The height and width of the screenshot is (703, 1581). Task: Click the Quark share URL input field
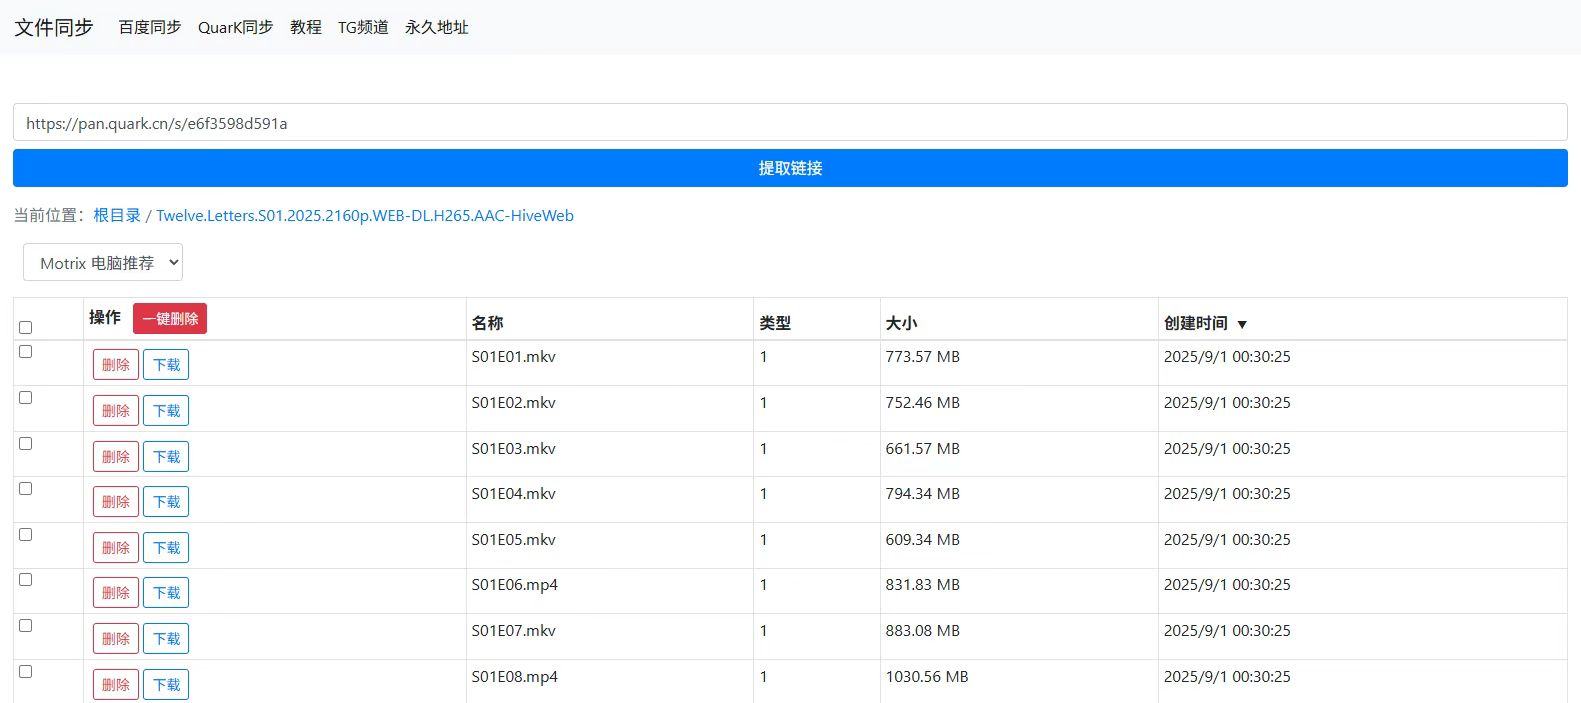(790, 123)
